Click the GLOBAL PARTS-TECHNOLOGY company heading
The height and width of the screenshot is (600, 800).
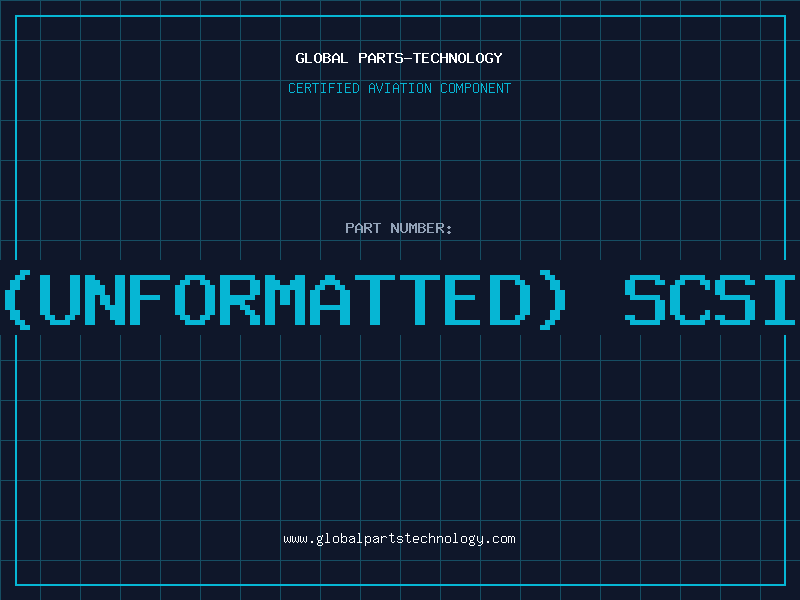coord(399,58)
